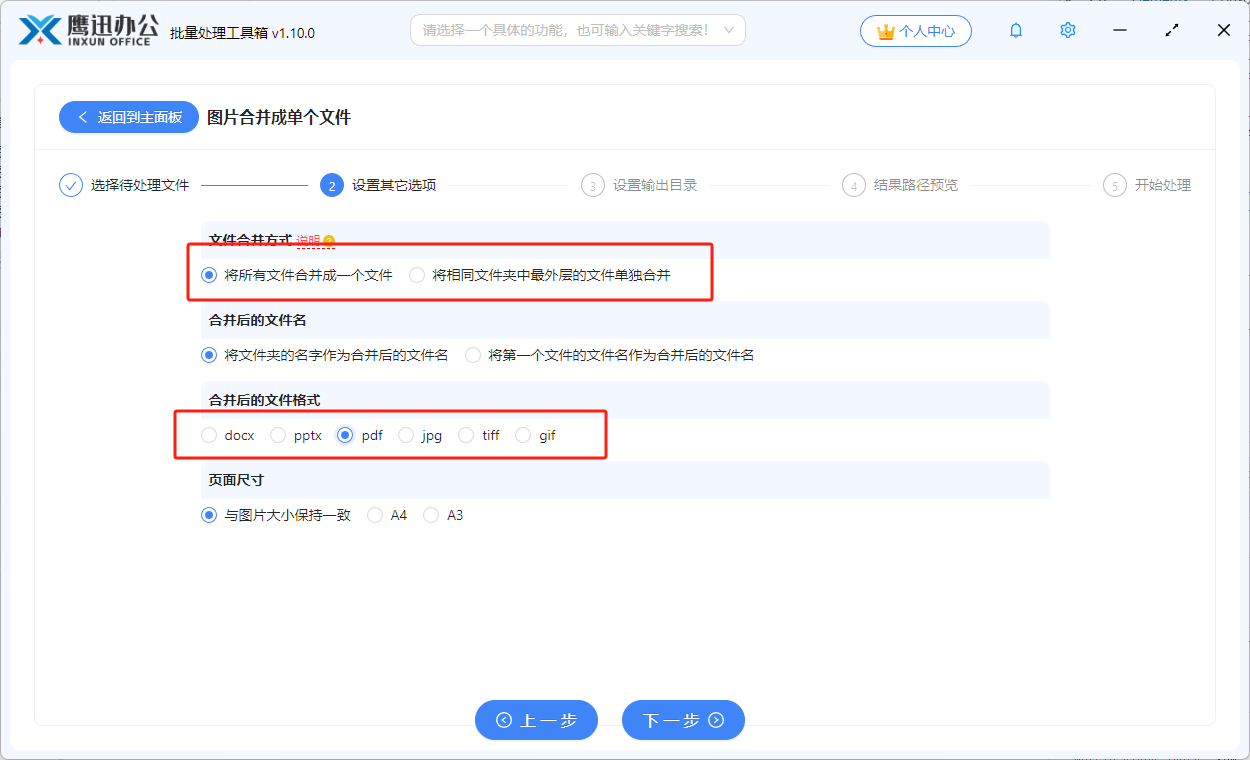Open the function search dropdown arrow
1250x760 pixels.
point(729,31)
